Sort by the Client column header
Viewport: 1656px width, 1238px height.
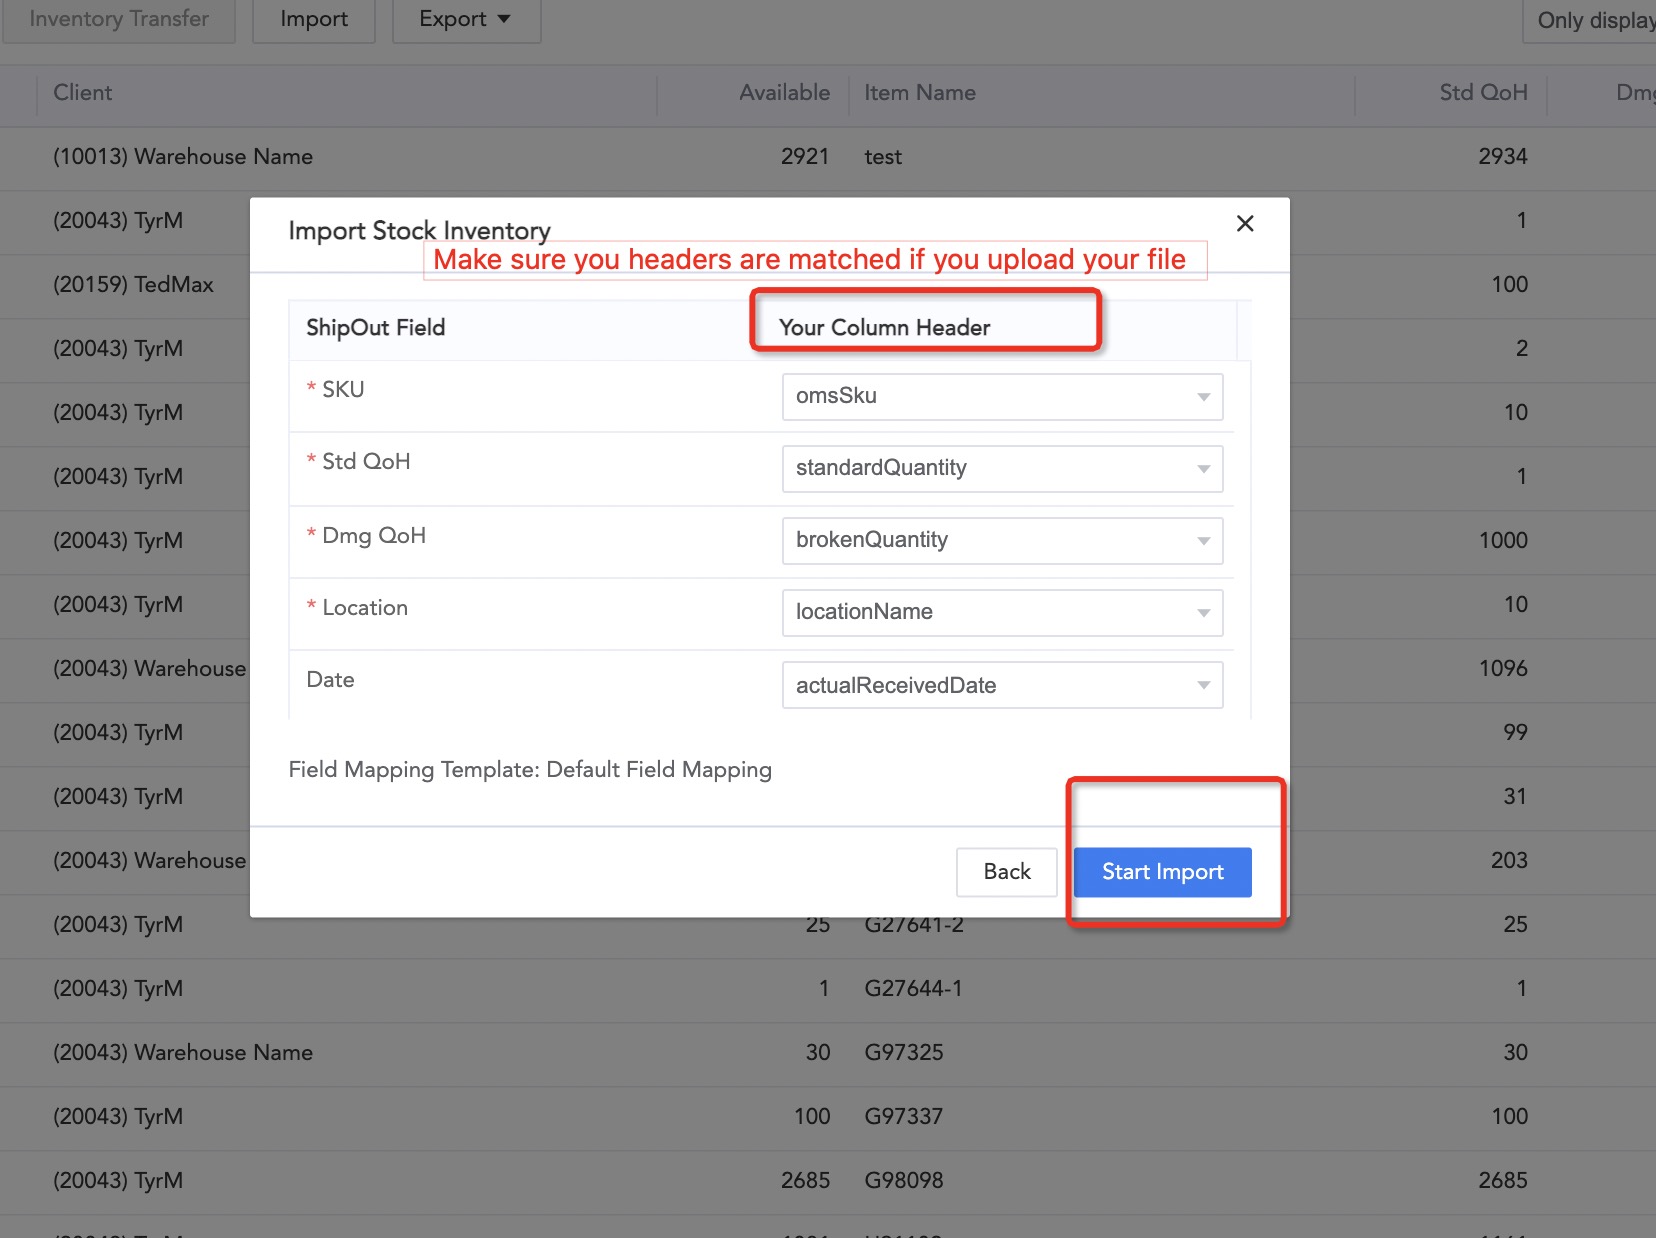82,93
